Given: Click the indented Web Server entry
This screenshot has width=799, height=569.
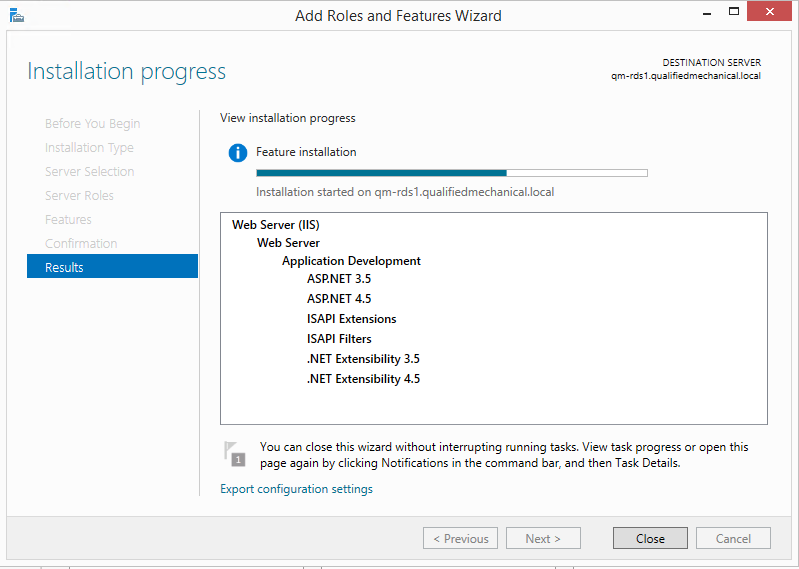Looking at the screenshot, I should point(288,243).
